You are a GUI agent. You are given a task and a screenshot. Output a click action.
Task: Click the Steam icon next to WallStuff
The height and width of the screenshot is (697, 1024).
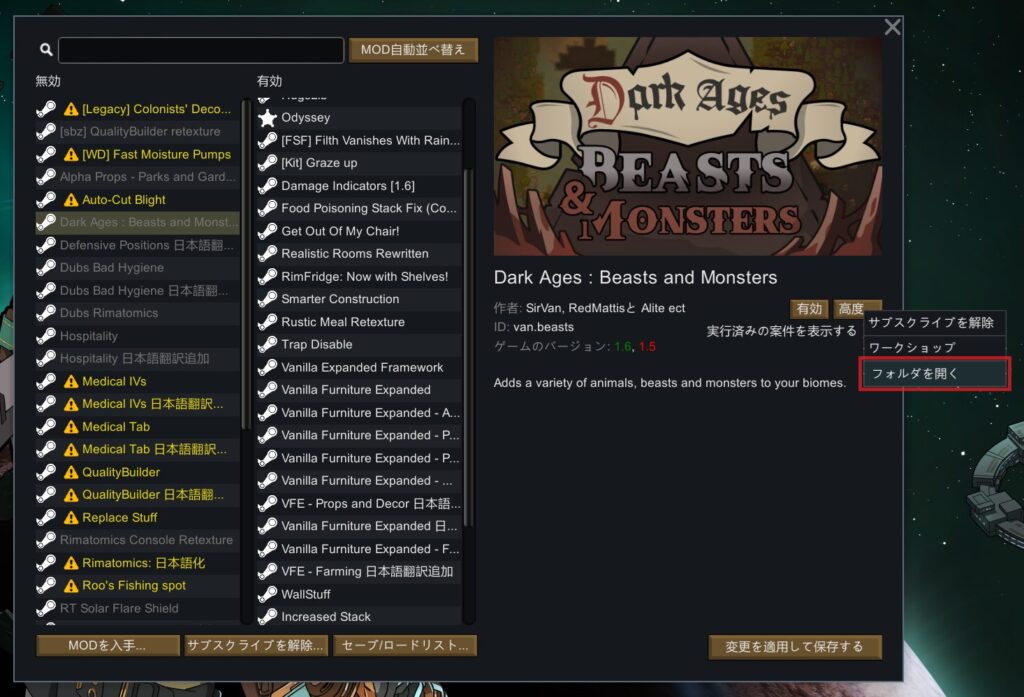click(x=267, y=594)
